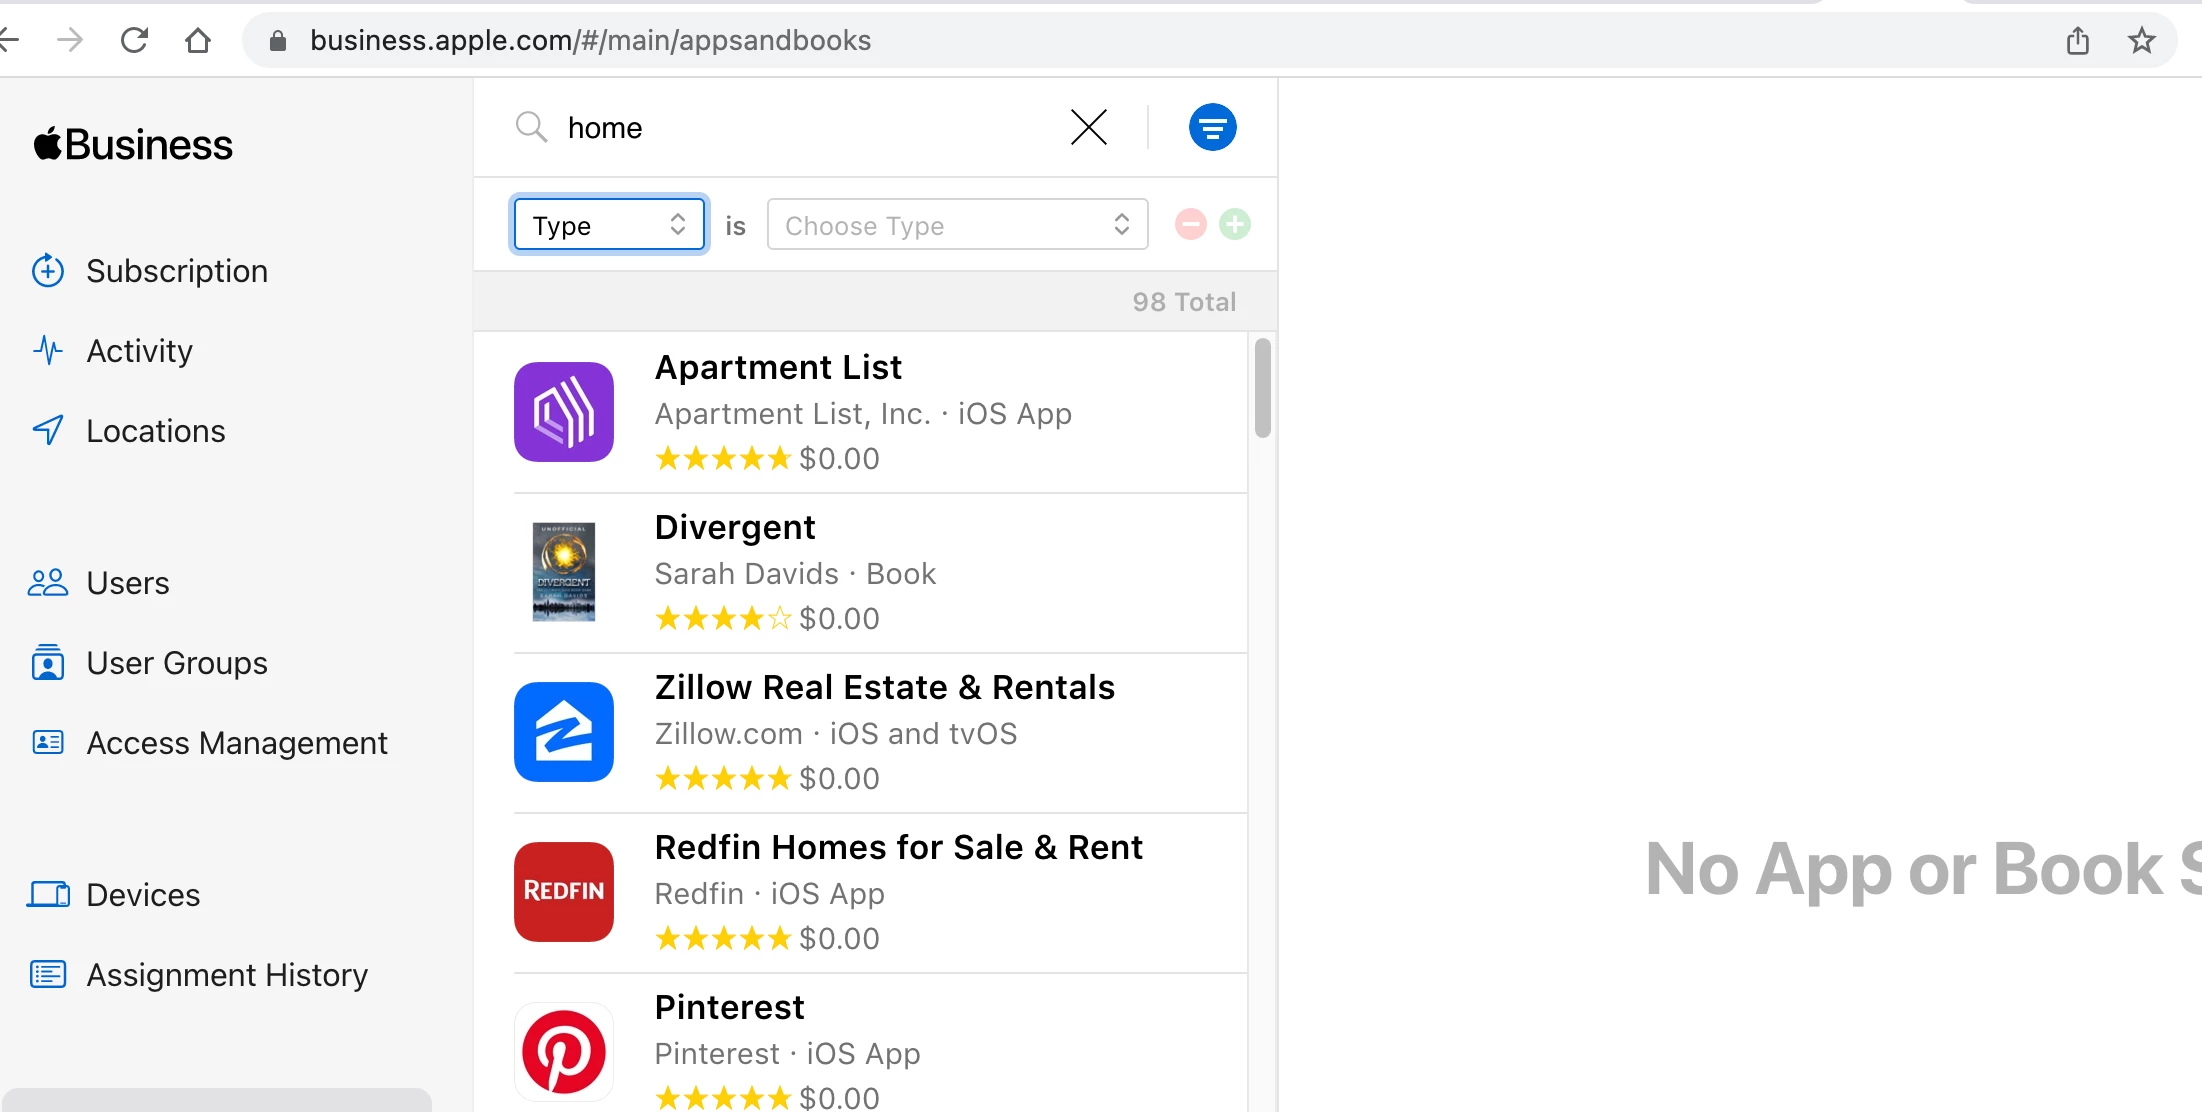Screen dimensions: 2202x1112
Task: Click Sarah Davids · Book text
Action: click(795, 574)
